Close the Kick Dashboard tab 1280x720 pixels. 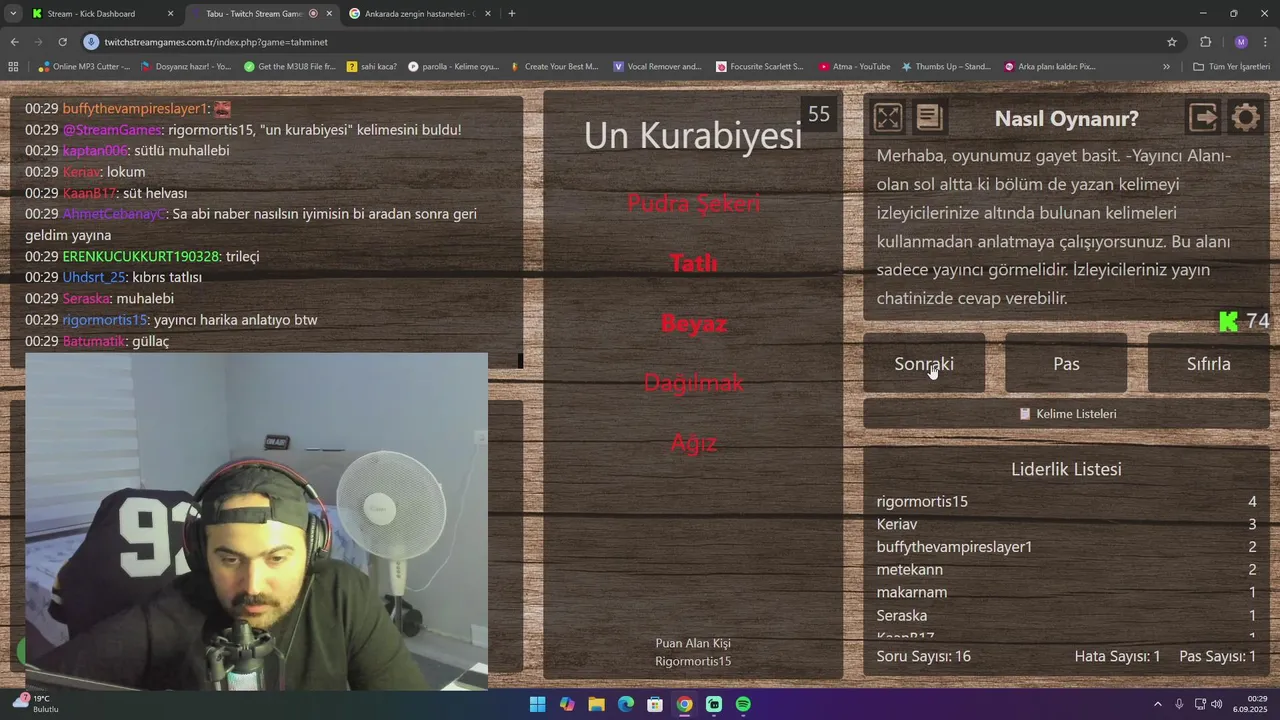click(x=170, y=14)
